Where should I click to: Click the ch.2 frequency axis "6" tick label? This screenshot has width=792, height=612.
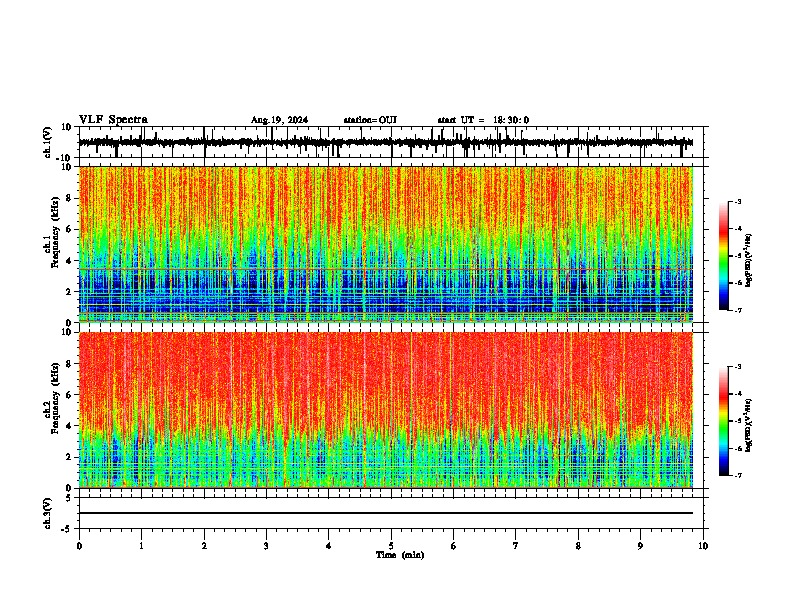click(69, 394)
